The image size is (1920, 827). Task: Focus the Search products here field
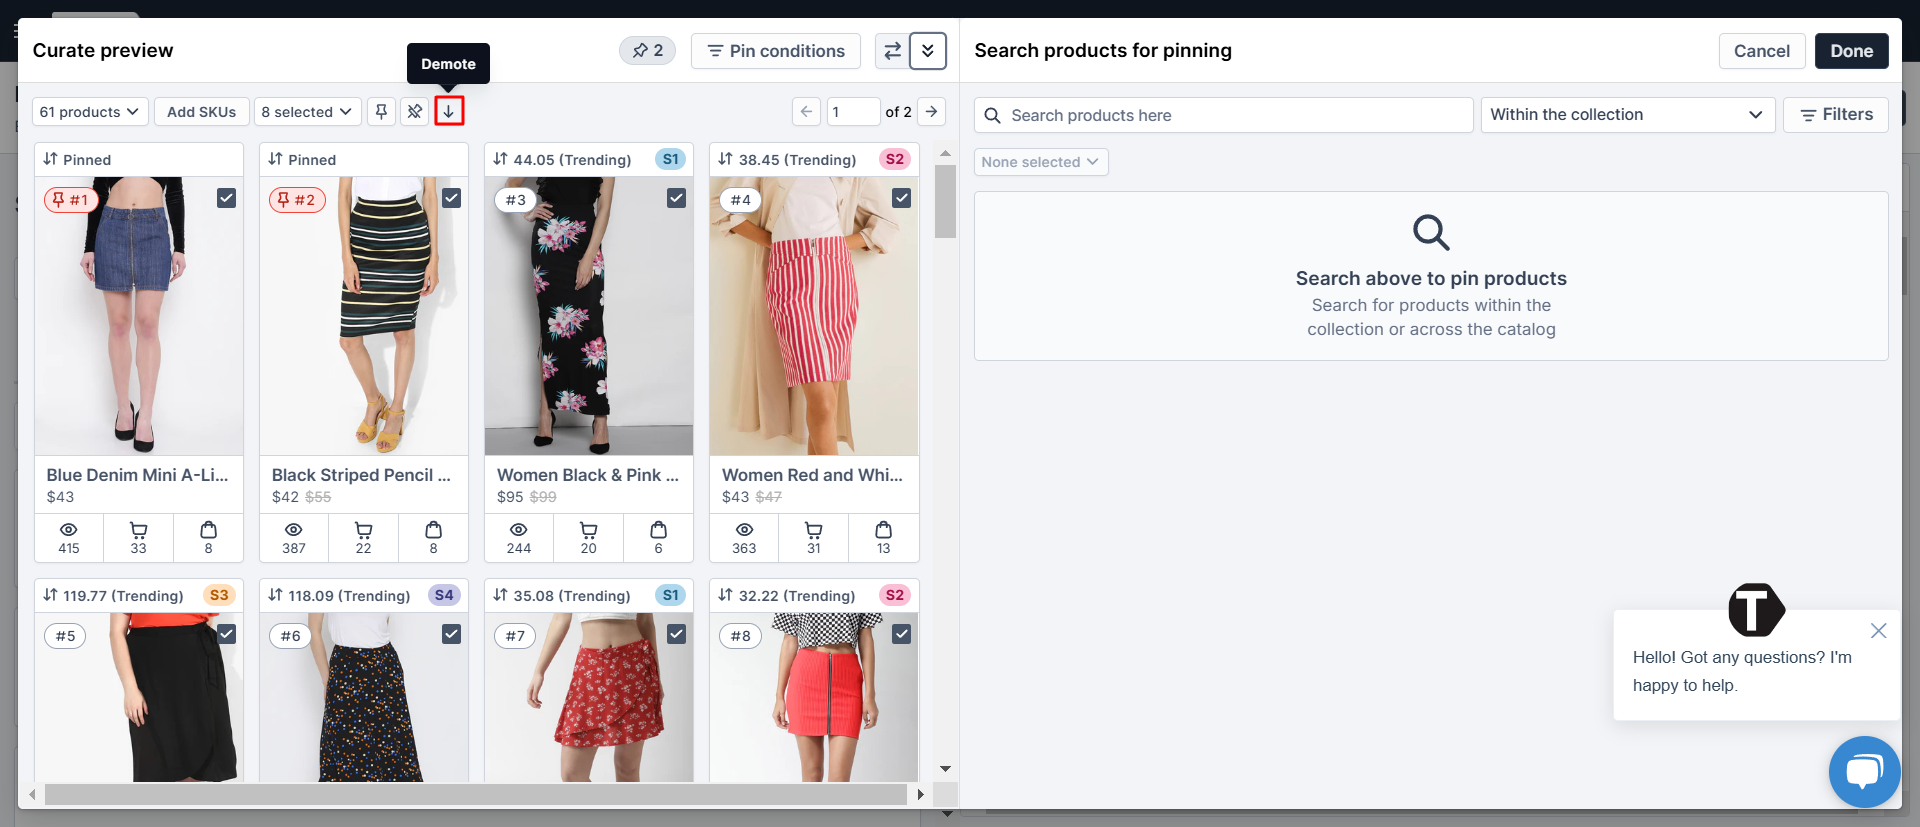(1224, 115)
